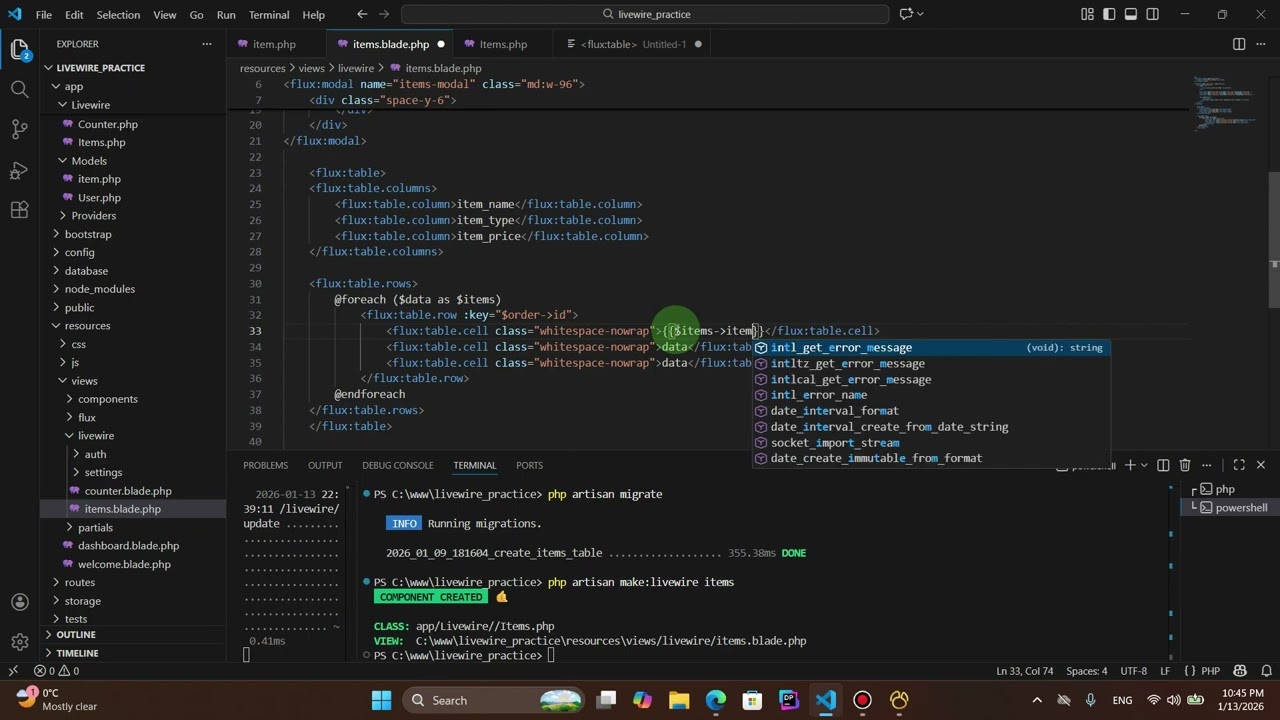The image size is (1280, 720).
Task: Open the Accounts menu in activity bar
Action: pos(19,602)
